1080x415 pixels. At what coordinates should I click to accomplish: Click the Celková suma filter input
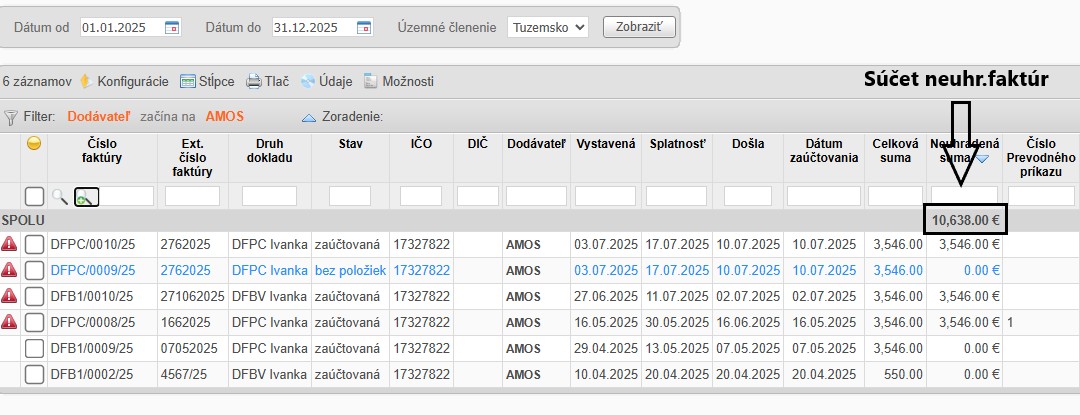(895, 196)
